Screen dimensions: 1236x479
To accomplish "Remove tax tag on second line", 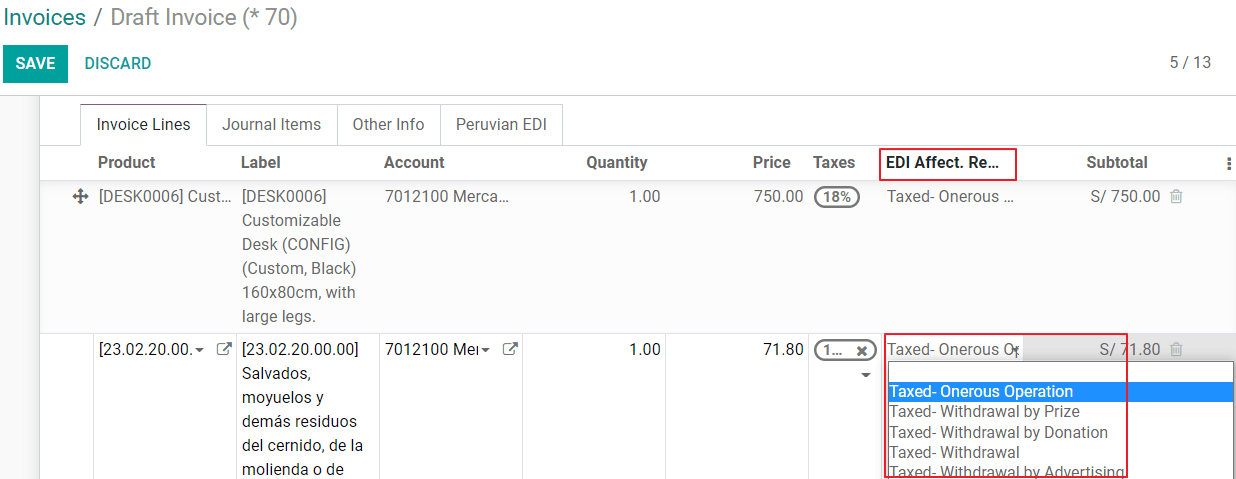I will coord(861,351).
